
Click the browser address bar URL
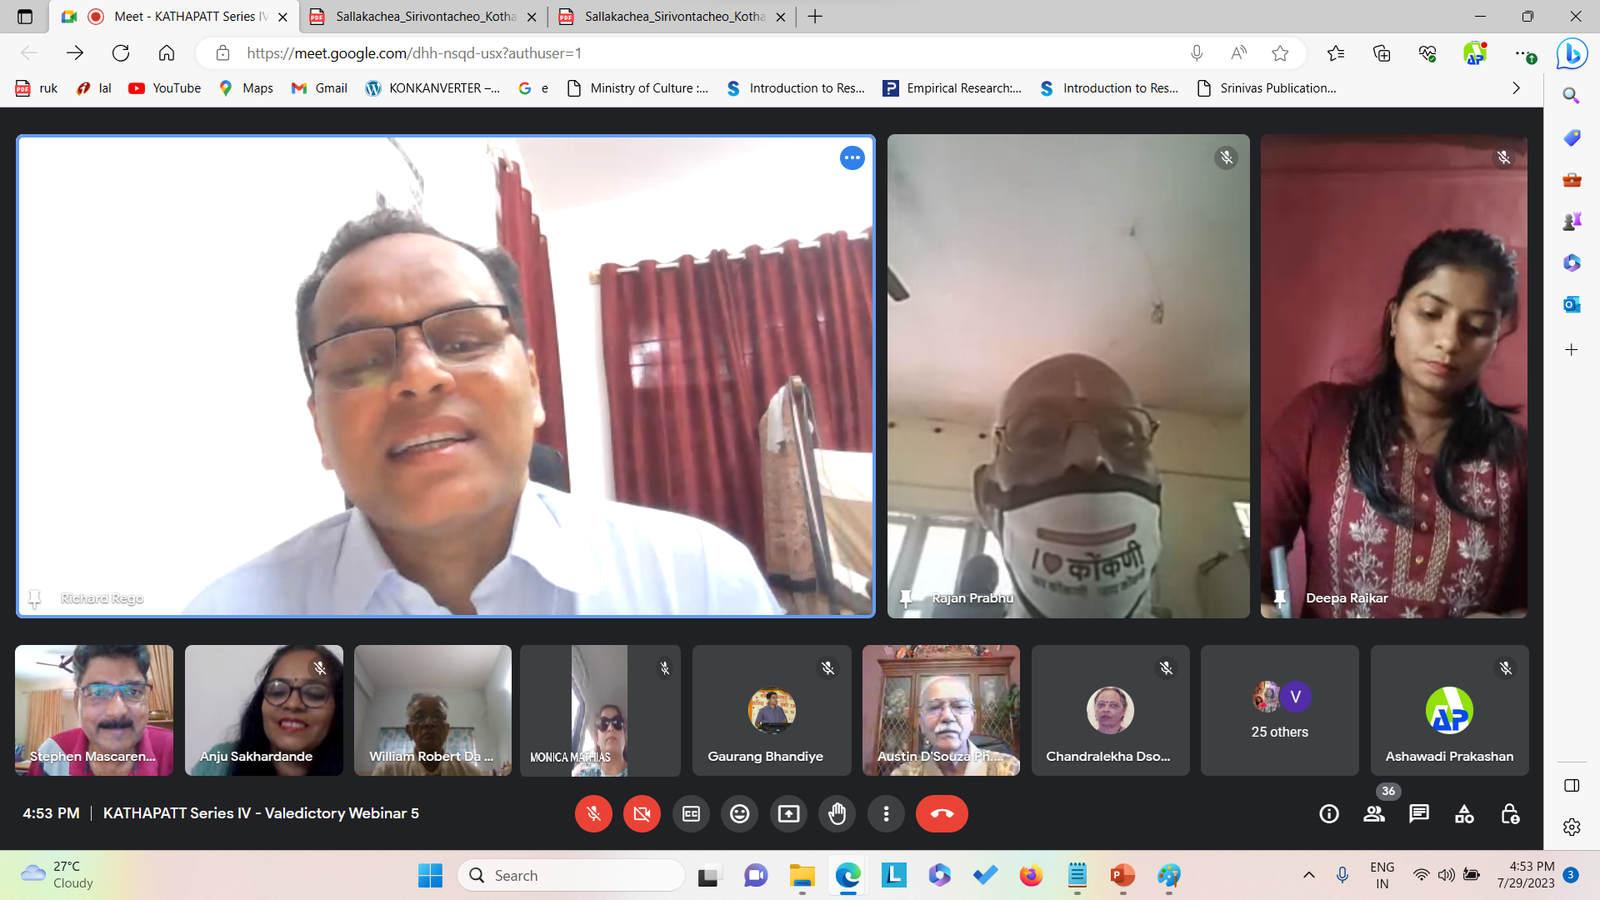(x=414, y=53)
